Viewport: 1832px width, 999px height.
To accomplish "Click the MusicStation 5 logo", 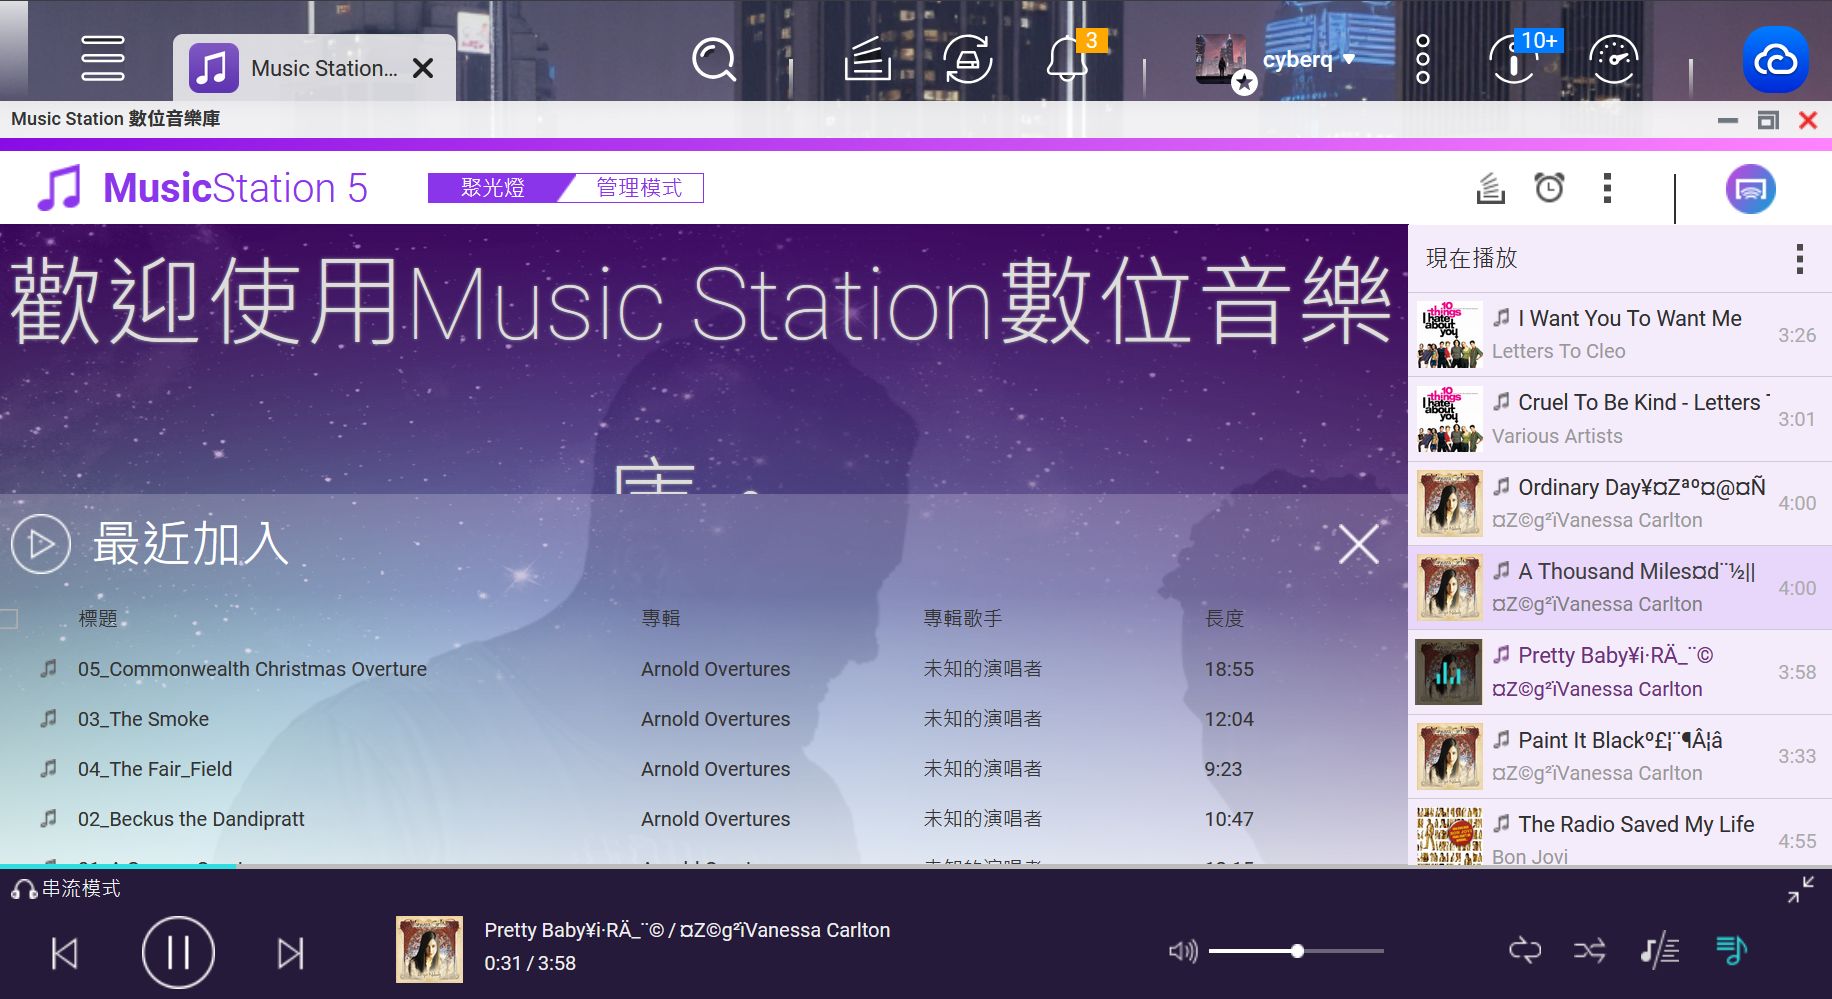I will (x=203, y=188).
